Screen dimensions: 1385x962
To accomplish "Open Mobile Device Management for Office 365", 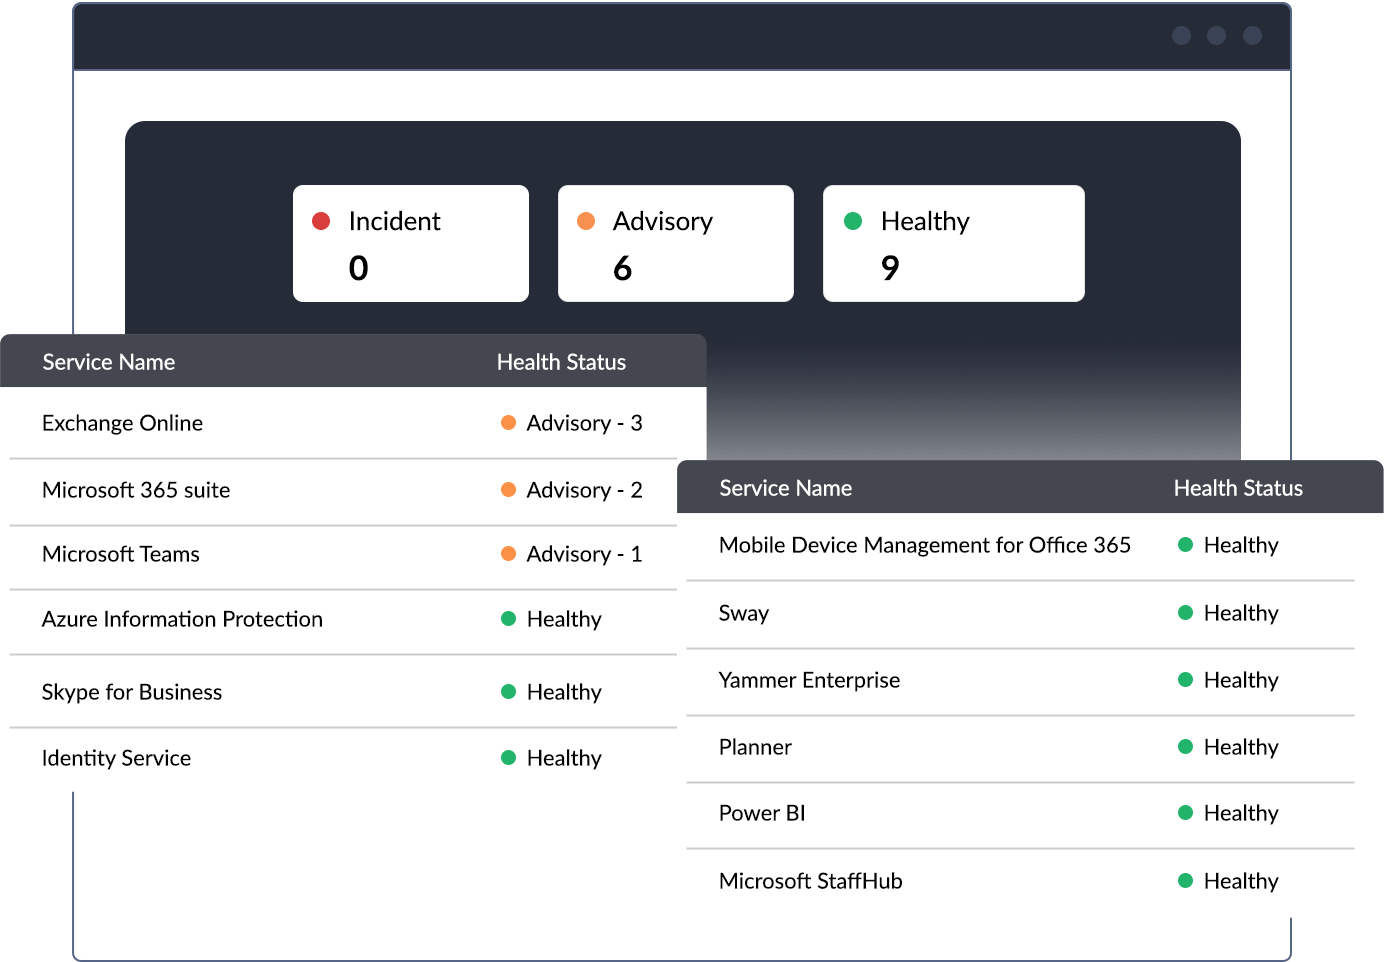I will click(x=925, y=545).
